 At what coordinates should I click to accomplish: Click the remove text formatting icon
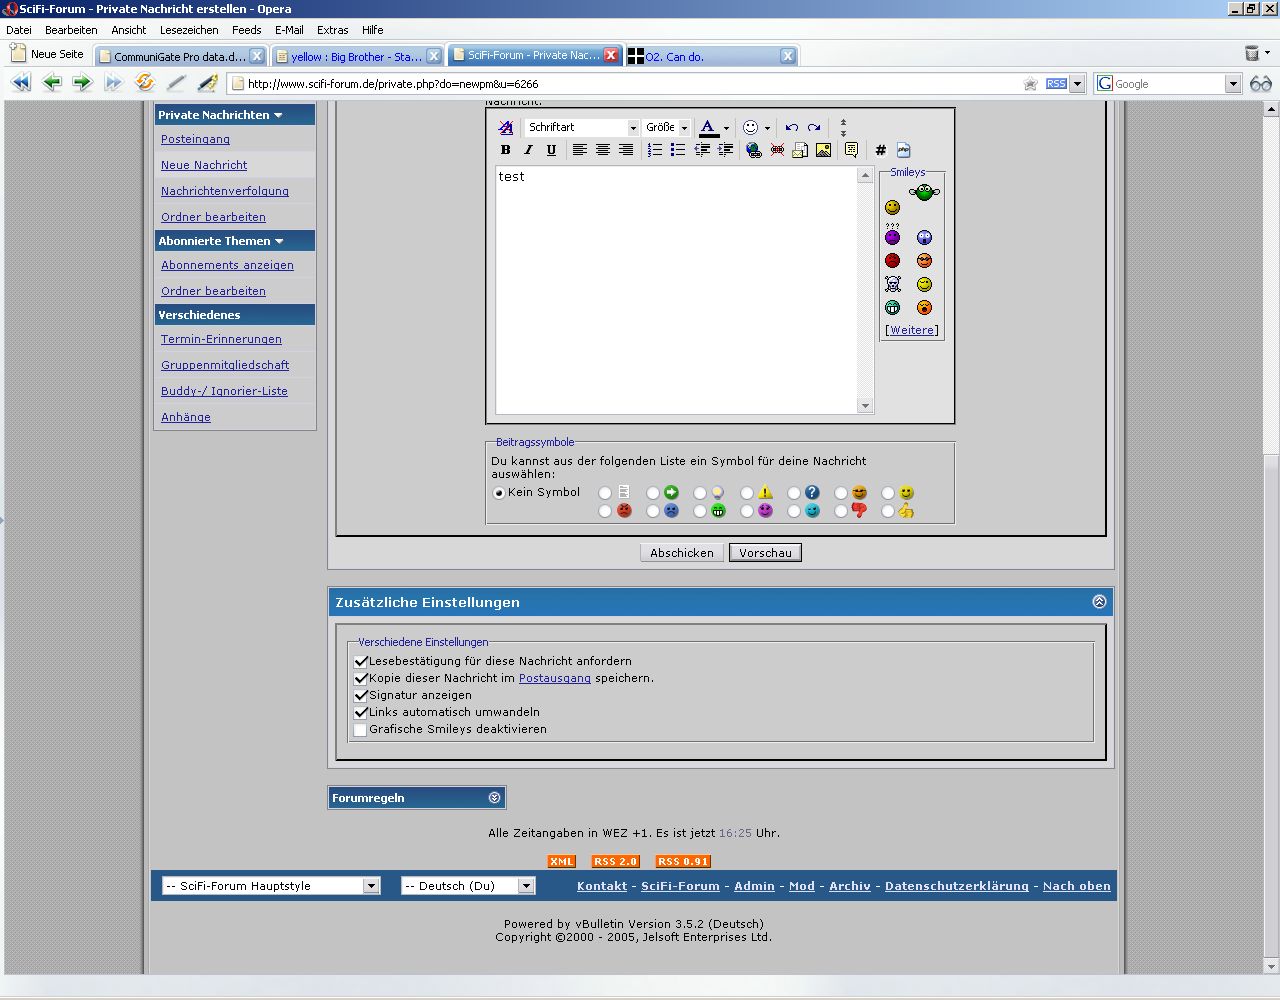(x=506, y=127)
